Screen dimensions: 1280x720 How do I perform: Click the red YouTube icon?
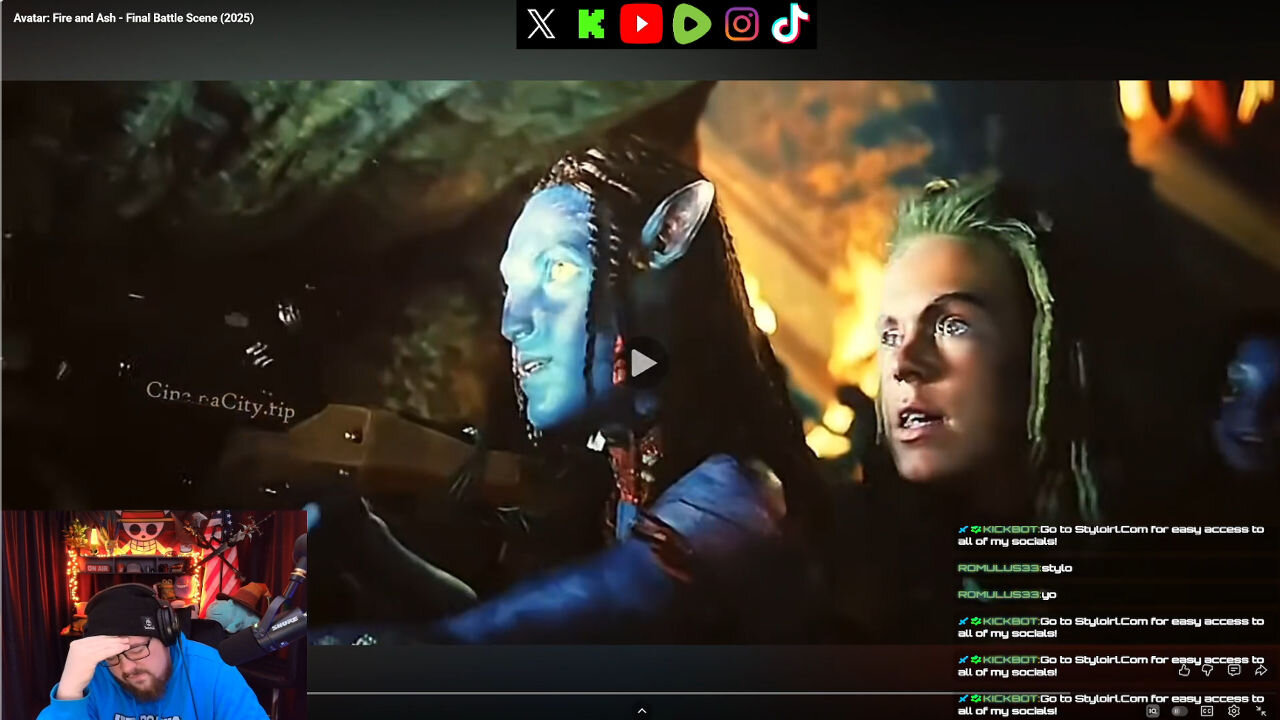(x=641, y=24)
